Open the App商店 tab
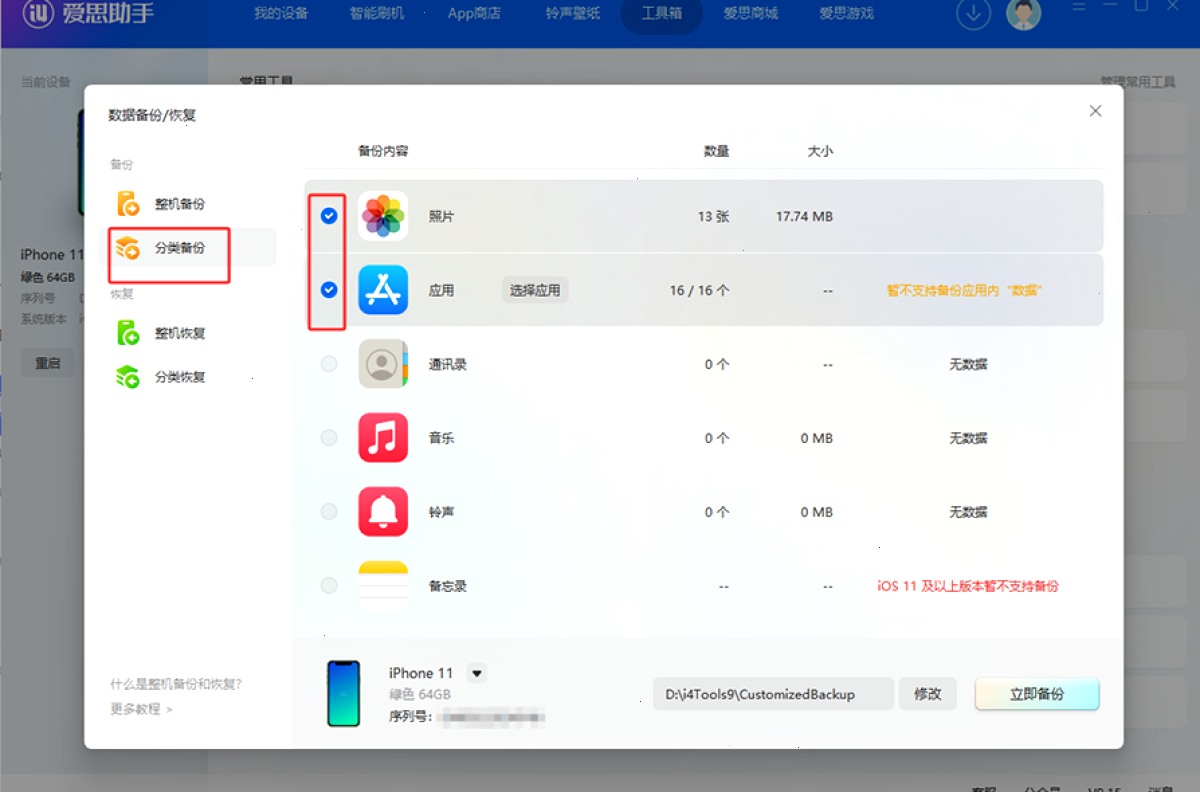This screenshot has height=792, width=1200. [474, 14]
